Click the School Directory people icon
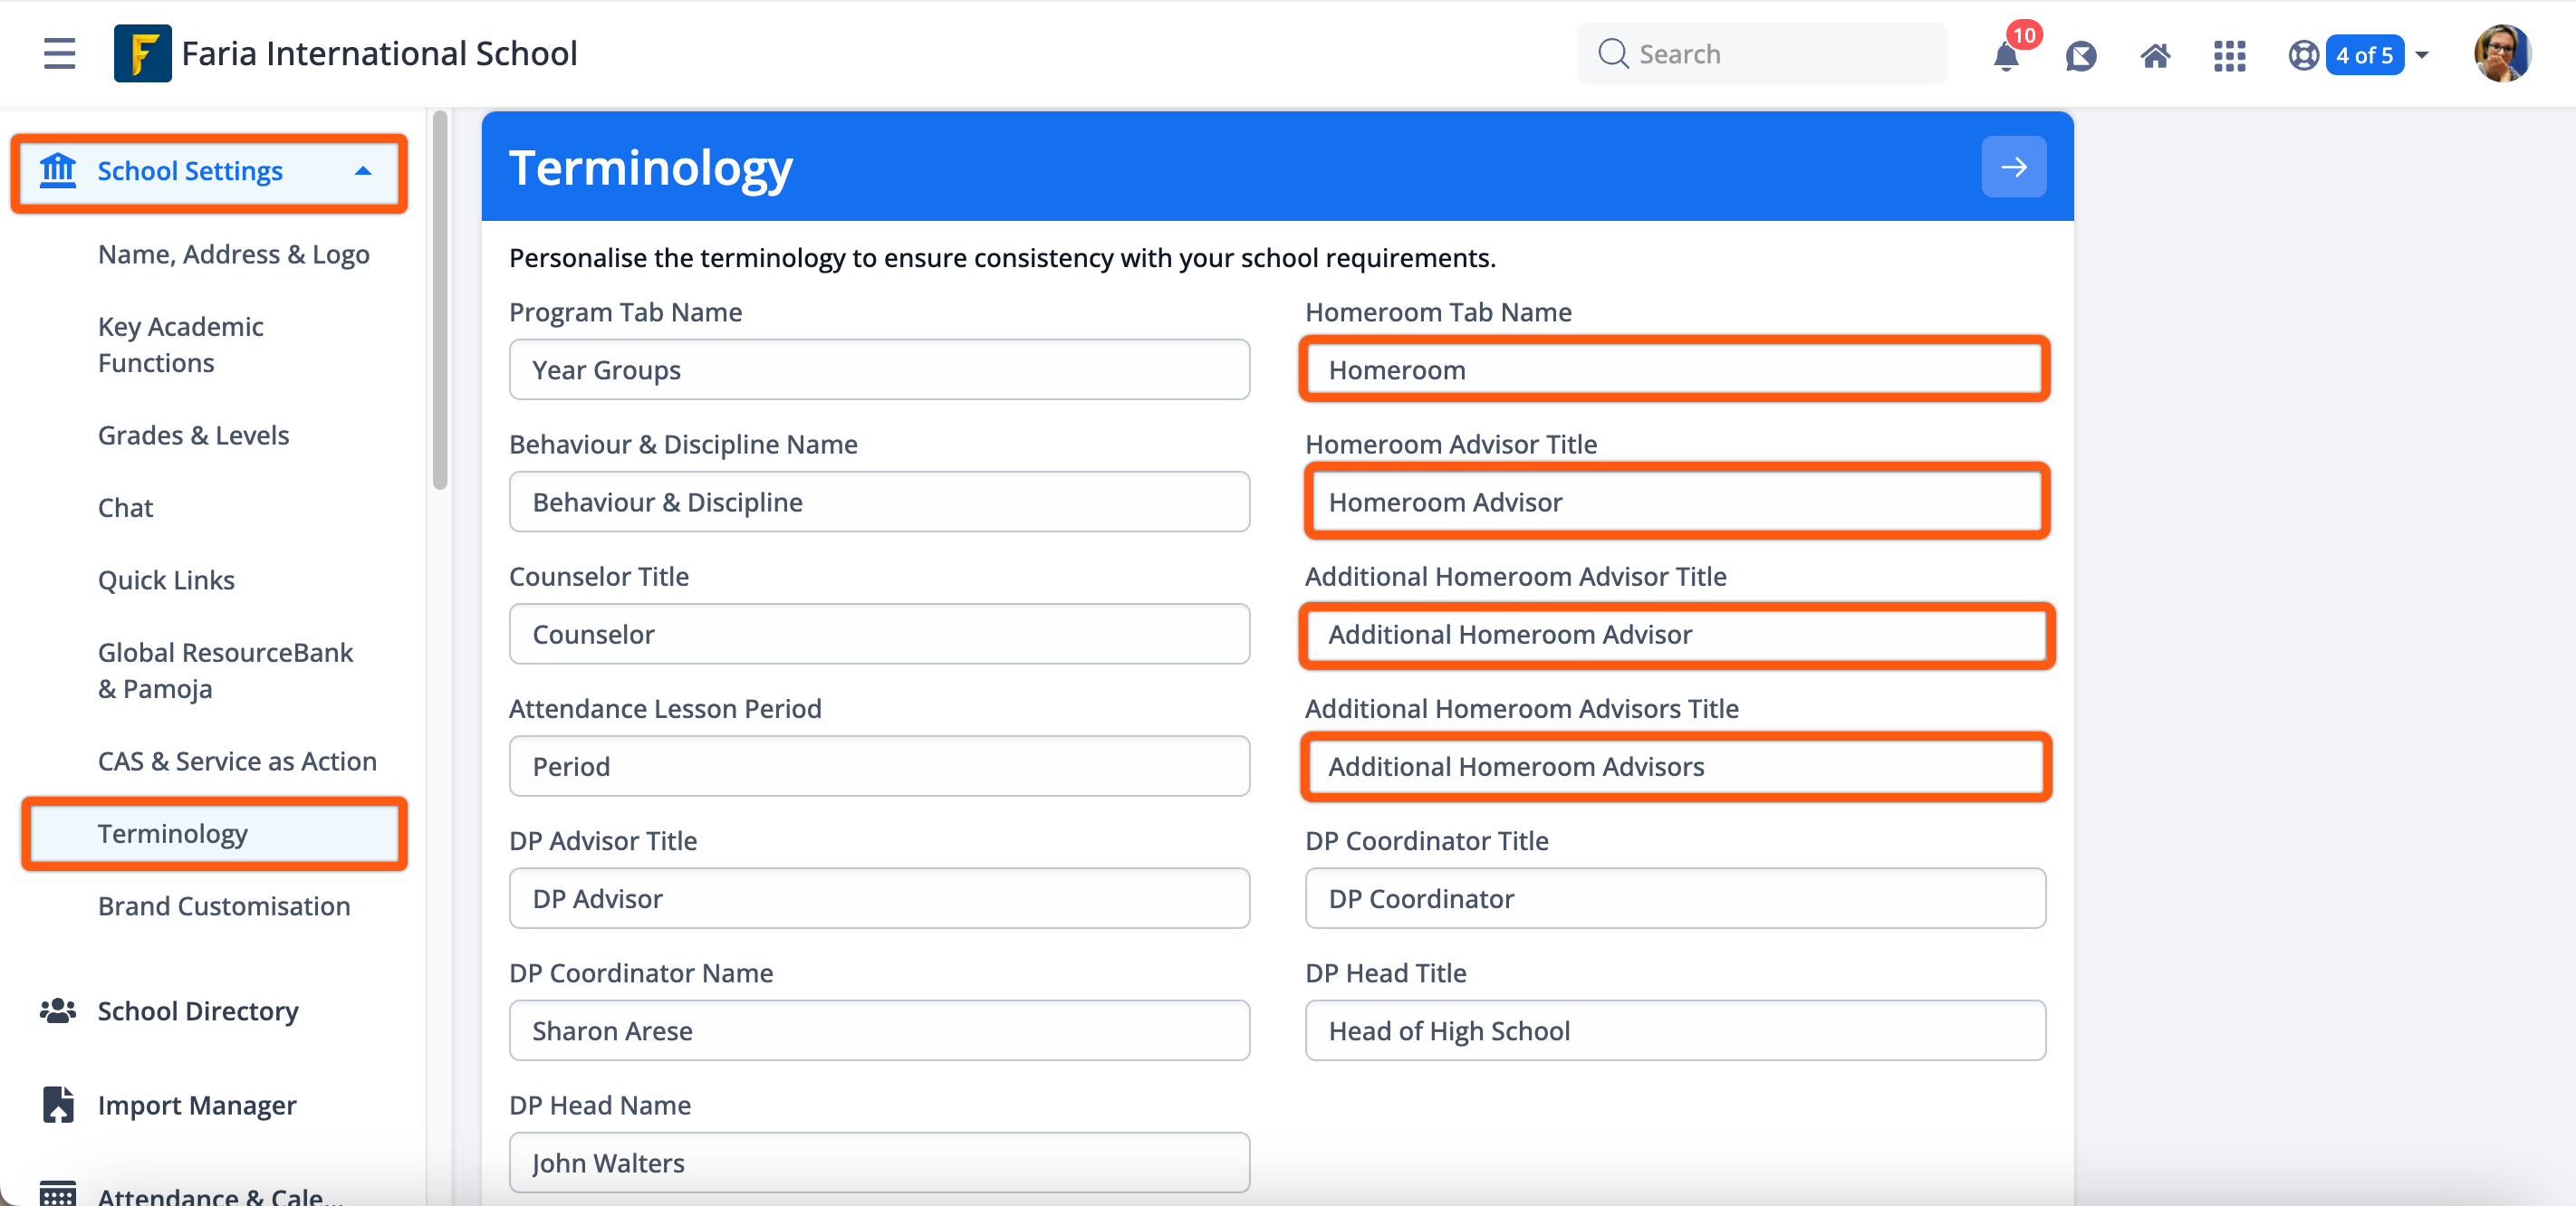Viewport: 2576px width, 1206px height. [x=57, y=1011]
